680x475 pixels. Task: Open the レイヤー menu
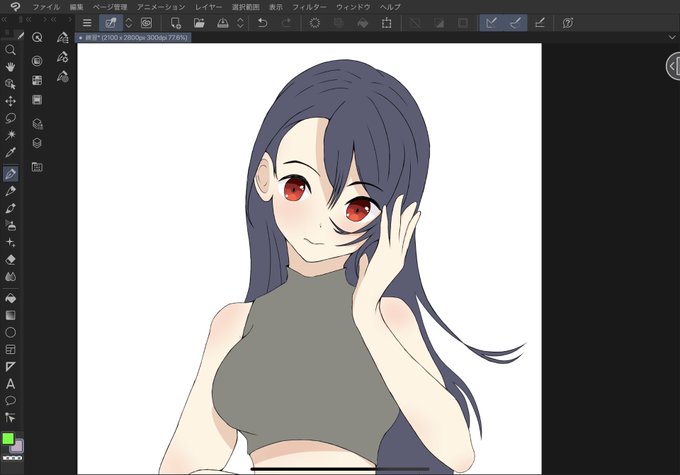coord(209,7)
